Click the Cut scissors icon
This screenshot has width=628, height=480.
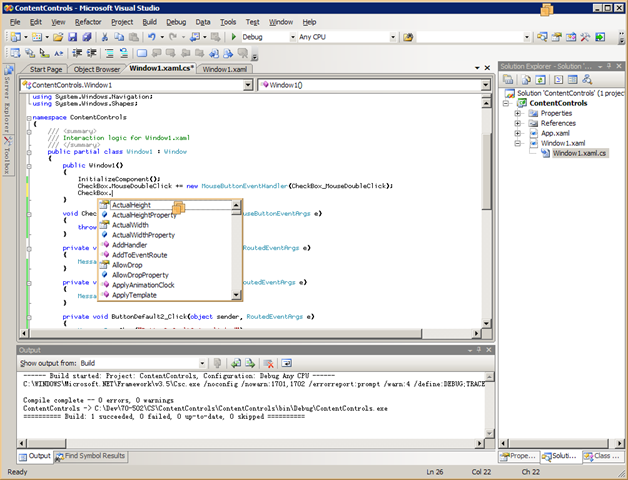pyautogui.click(x=105, y=37)
